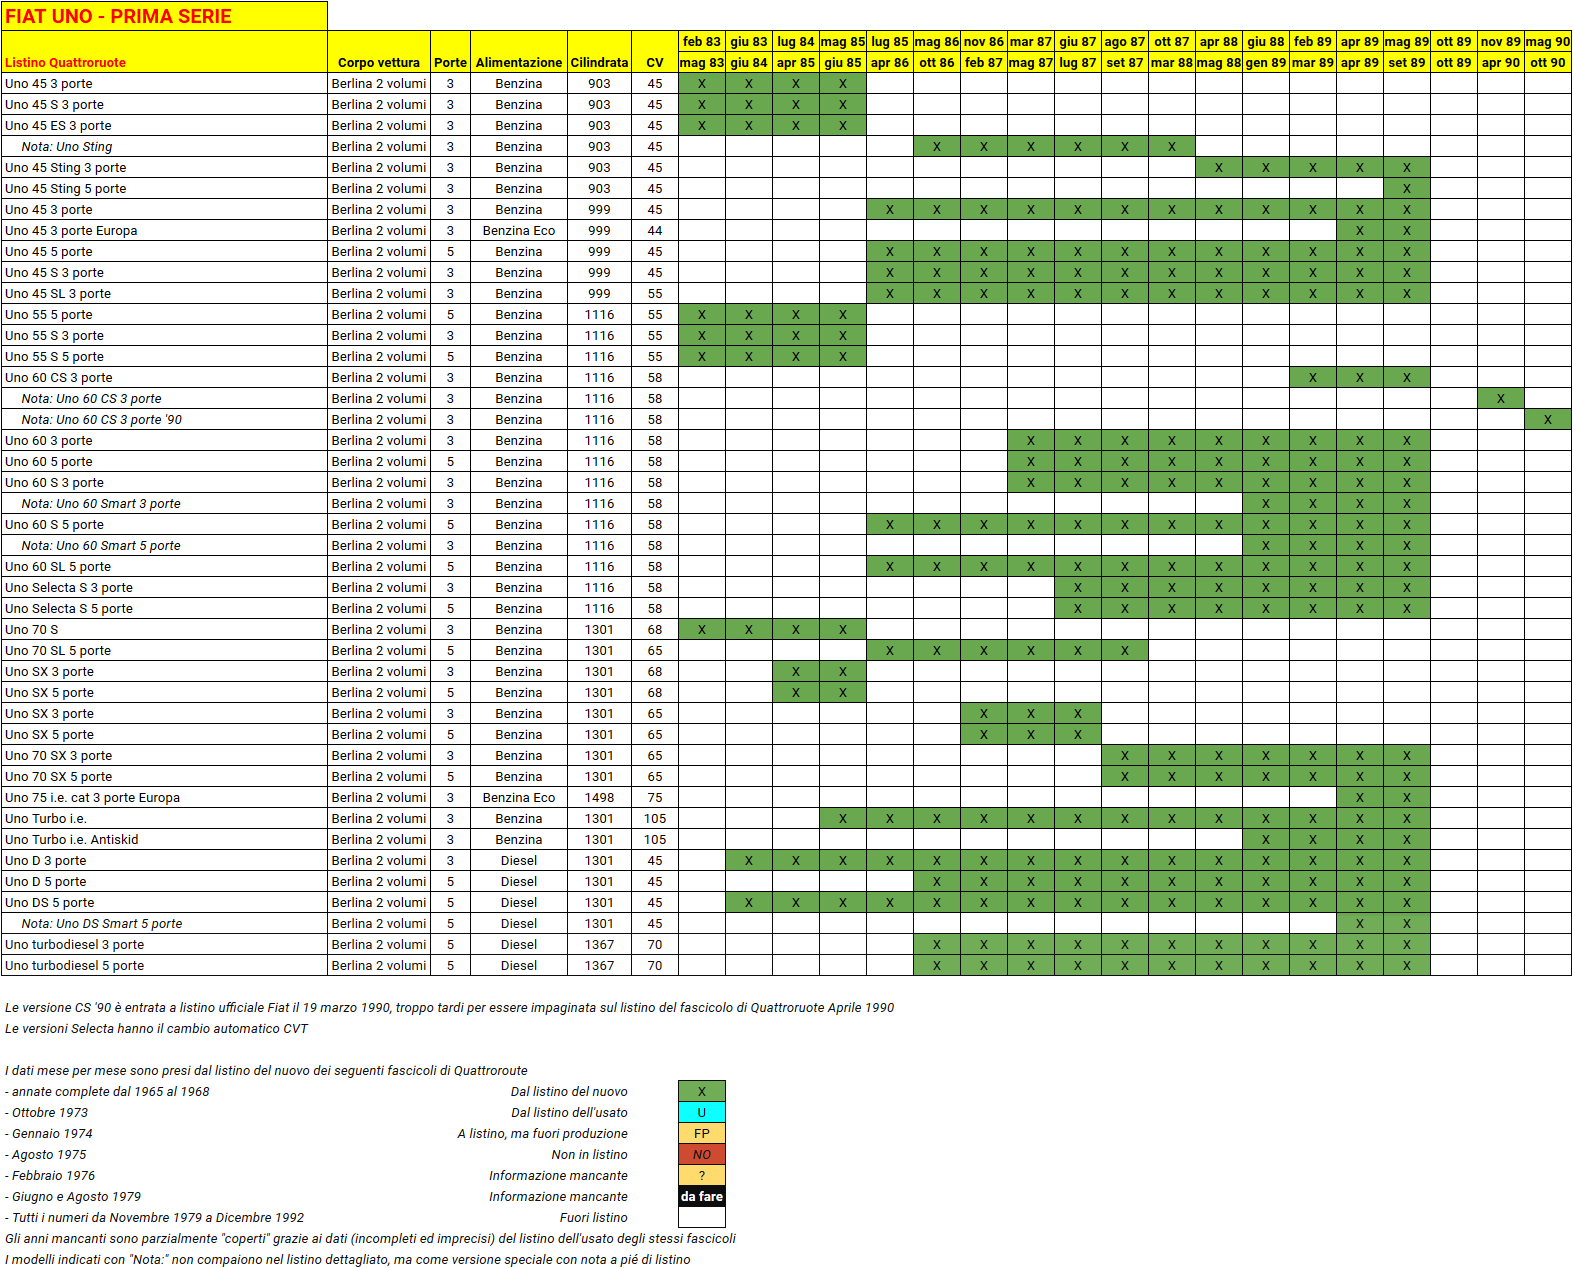This screenshot has width=1573, height=1268.
Task: Click the yellow '?' legend swatch
Action: coord(702,1175)
